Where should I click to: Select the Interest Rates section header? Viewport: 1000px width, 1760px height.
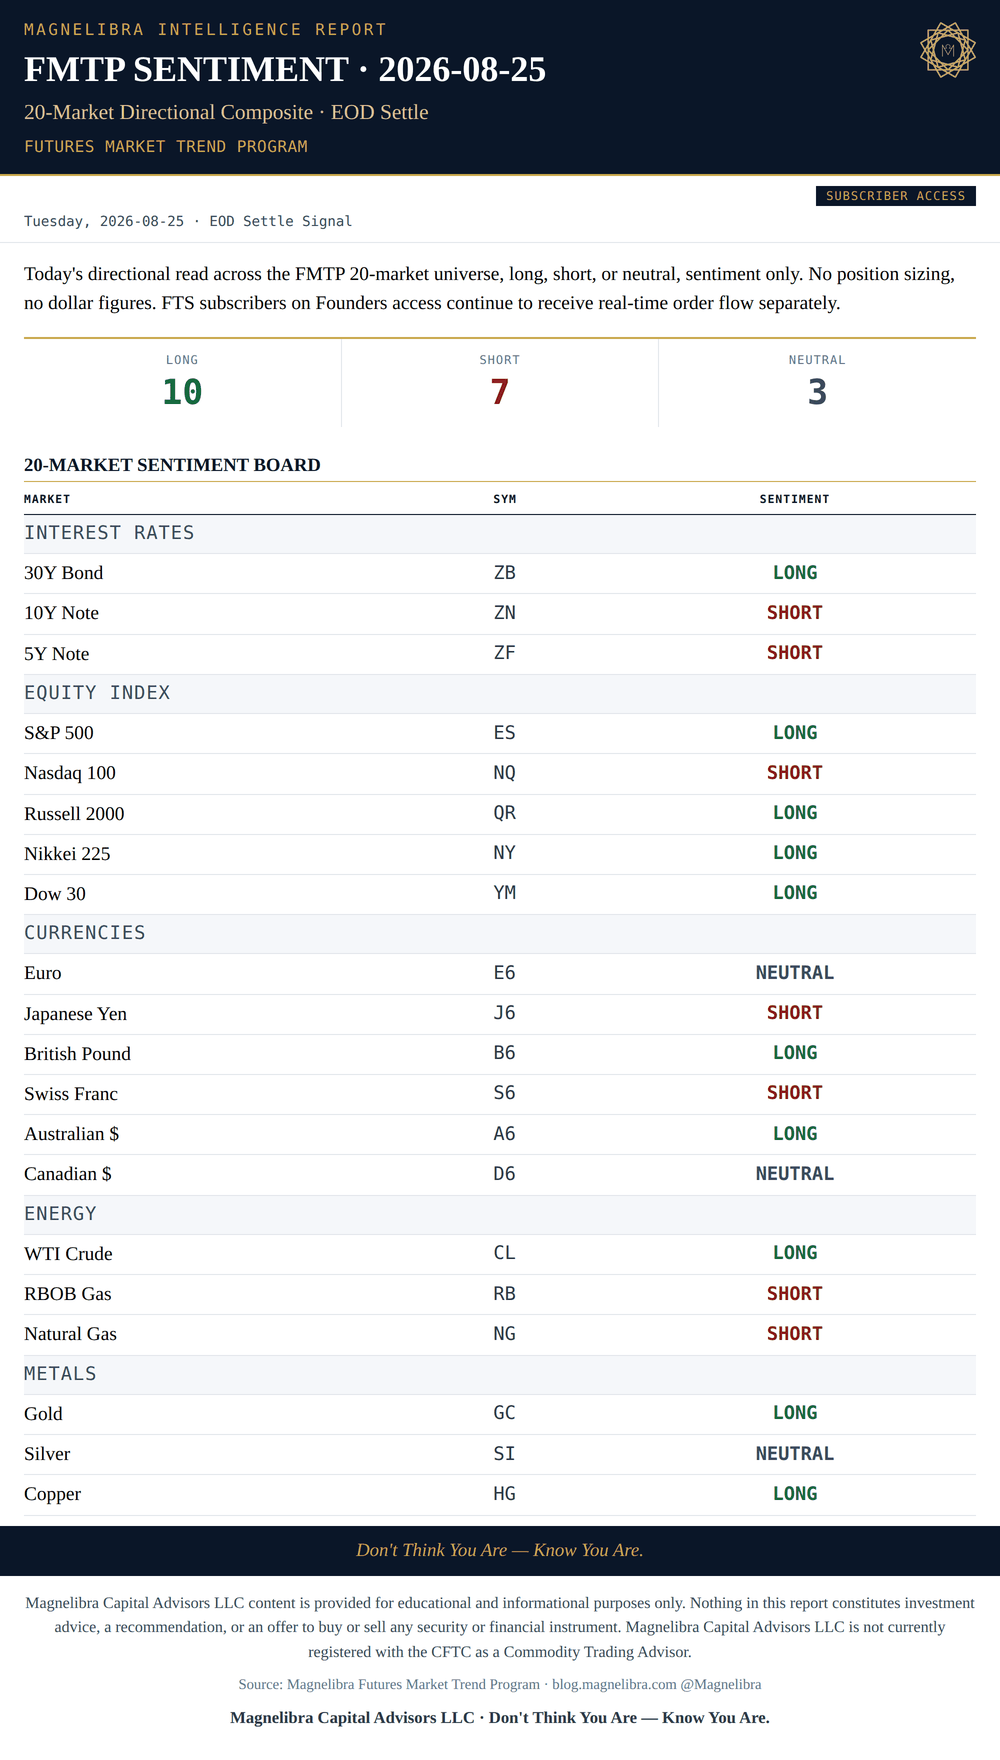pos(500,534)
